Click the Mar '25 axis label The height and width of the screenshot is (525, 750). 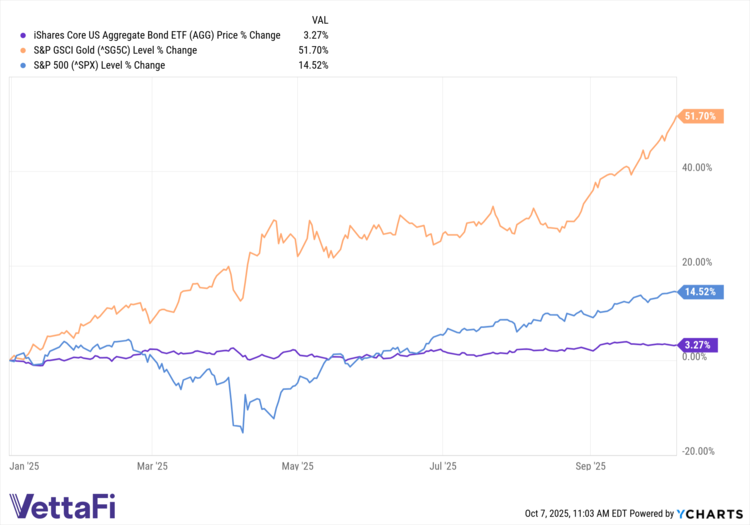[152, 466]
